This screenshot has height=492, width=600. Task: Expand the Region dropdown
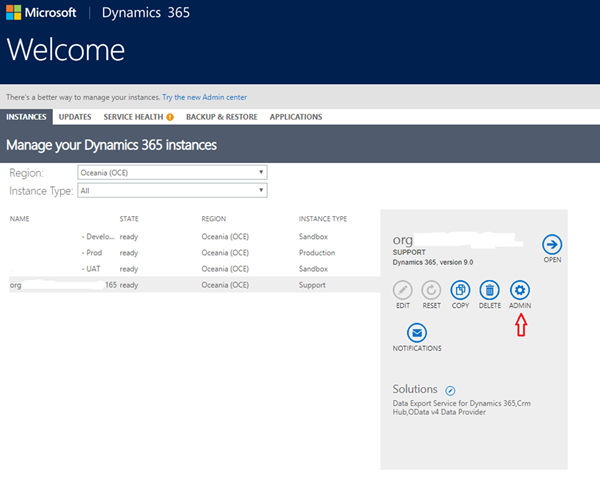[x=172, y=172]
